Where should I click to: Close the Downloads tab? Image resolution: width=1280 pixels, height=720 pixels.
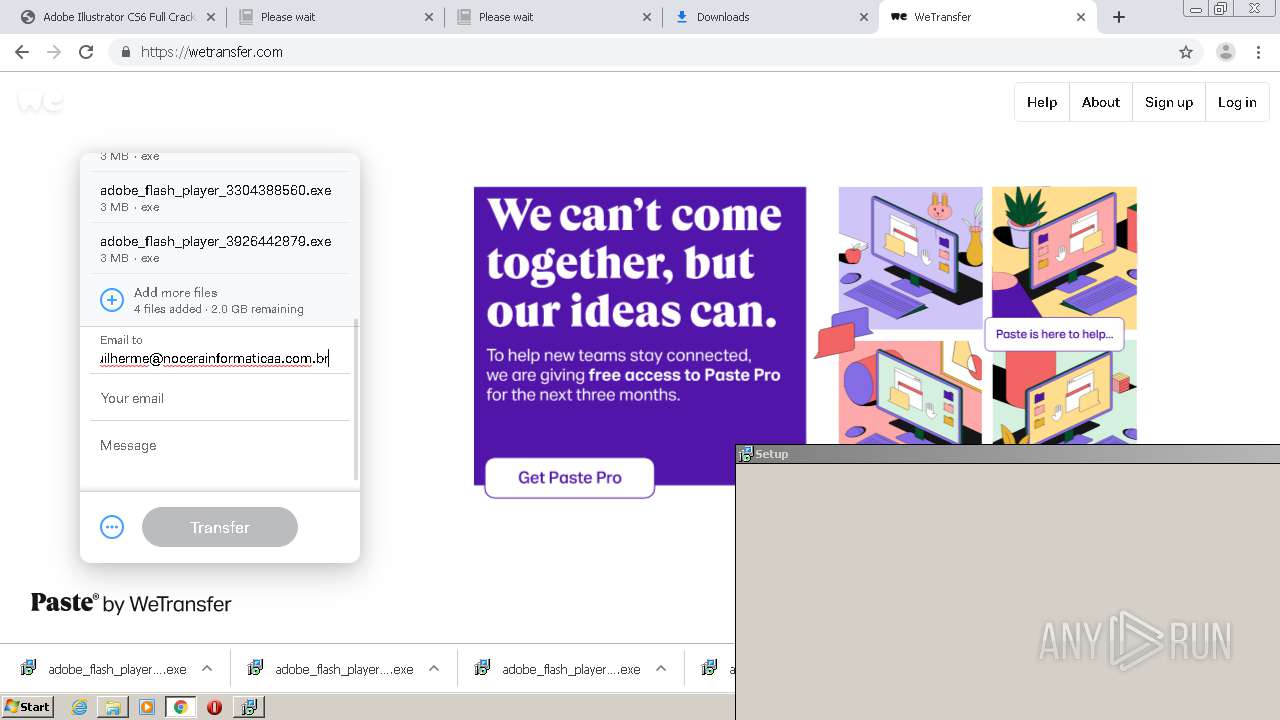864,17
